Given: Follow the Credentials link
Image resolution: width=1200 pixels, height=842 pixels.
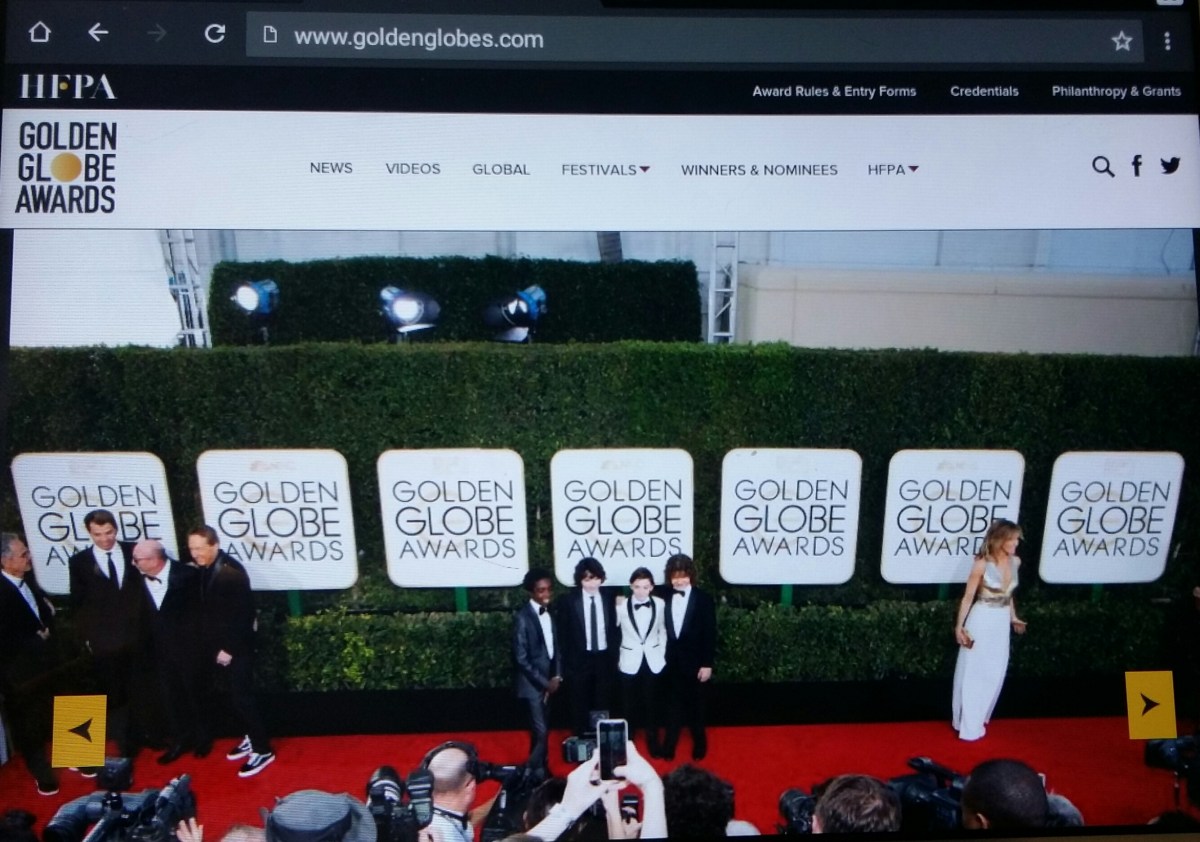Looking at the screenshot, I should point(984,91).
